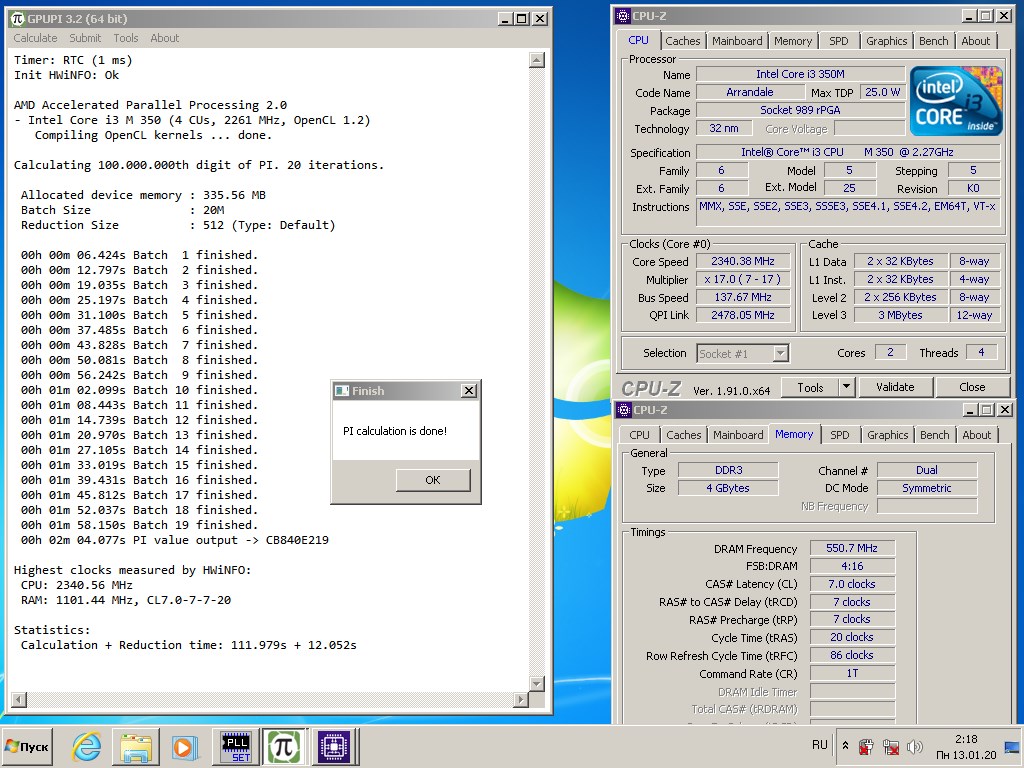Click GPUPI horizontal scrollbar right arrow

pyautogui.click(x=520, y=699)
